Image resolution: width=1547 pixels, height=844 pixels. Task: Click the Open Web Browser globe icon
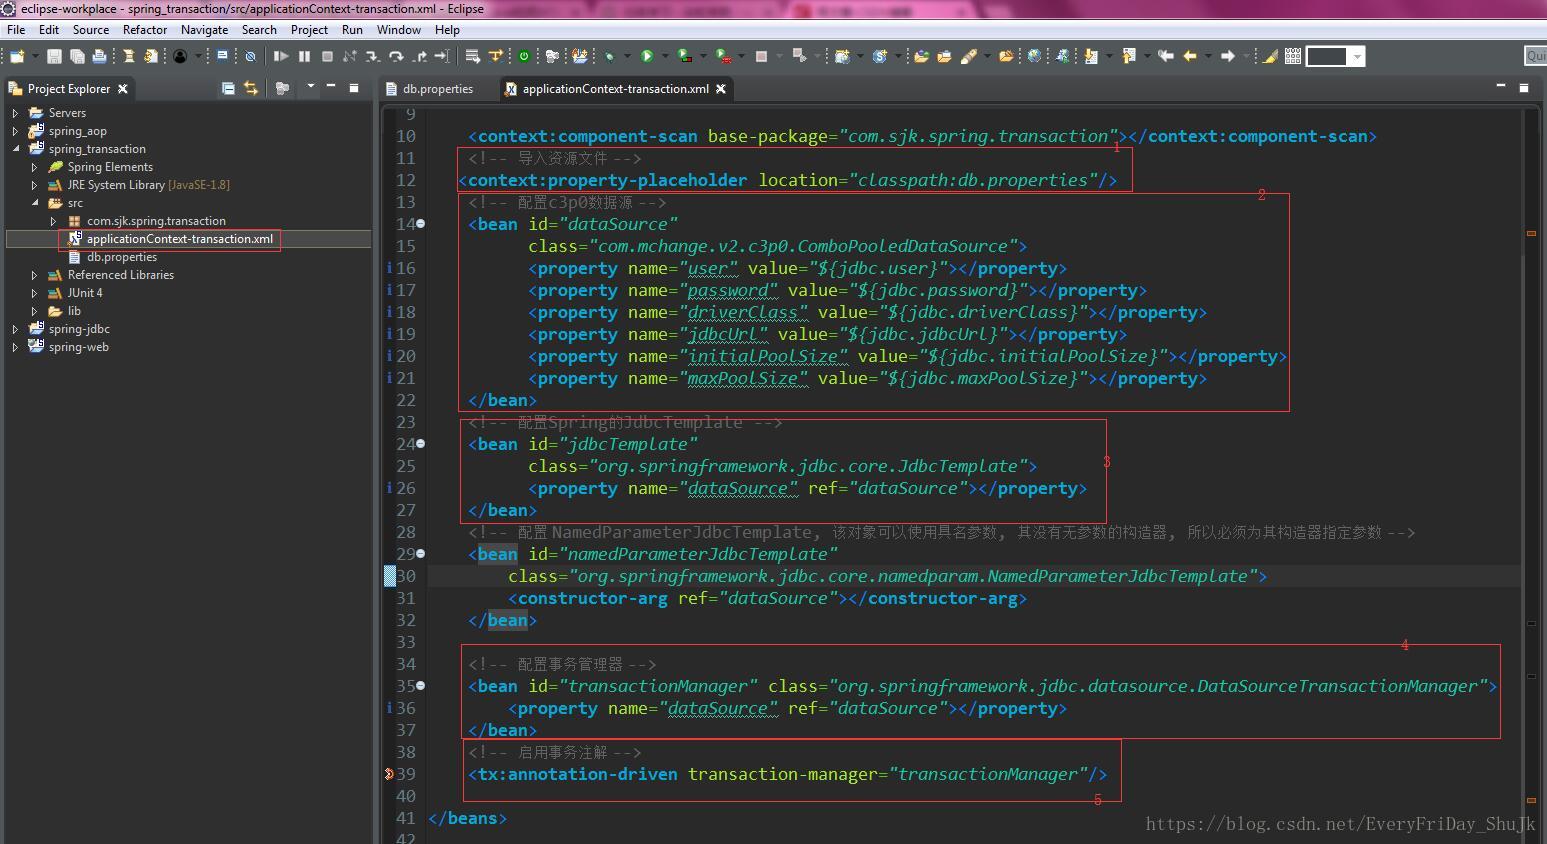[1034, 56]
